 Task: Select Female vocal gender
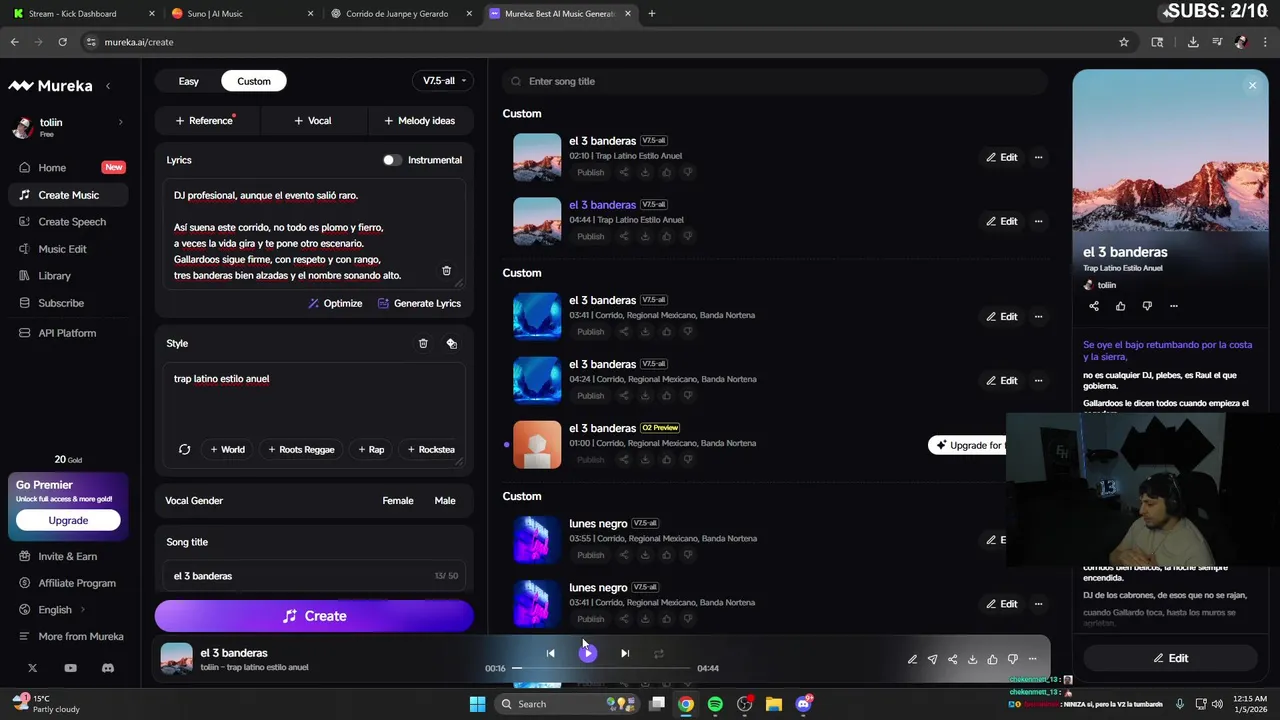point(398,500)
